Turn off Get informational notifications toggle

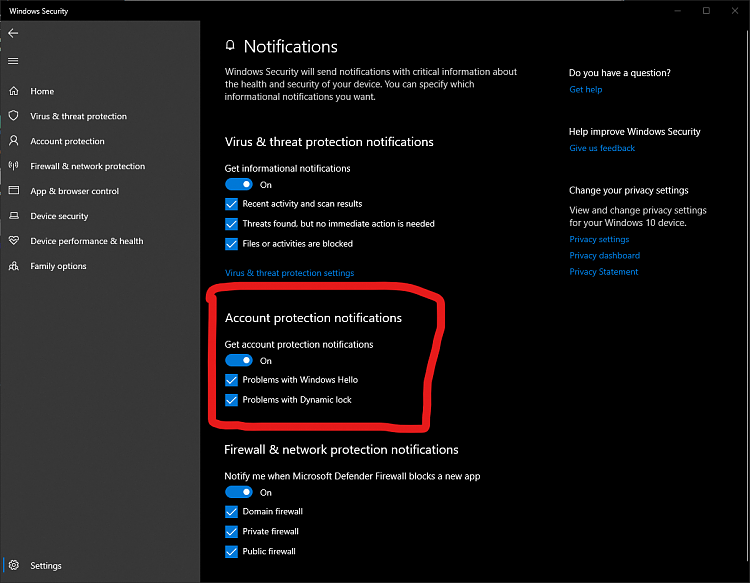239,185
